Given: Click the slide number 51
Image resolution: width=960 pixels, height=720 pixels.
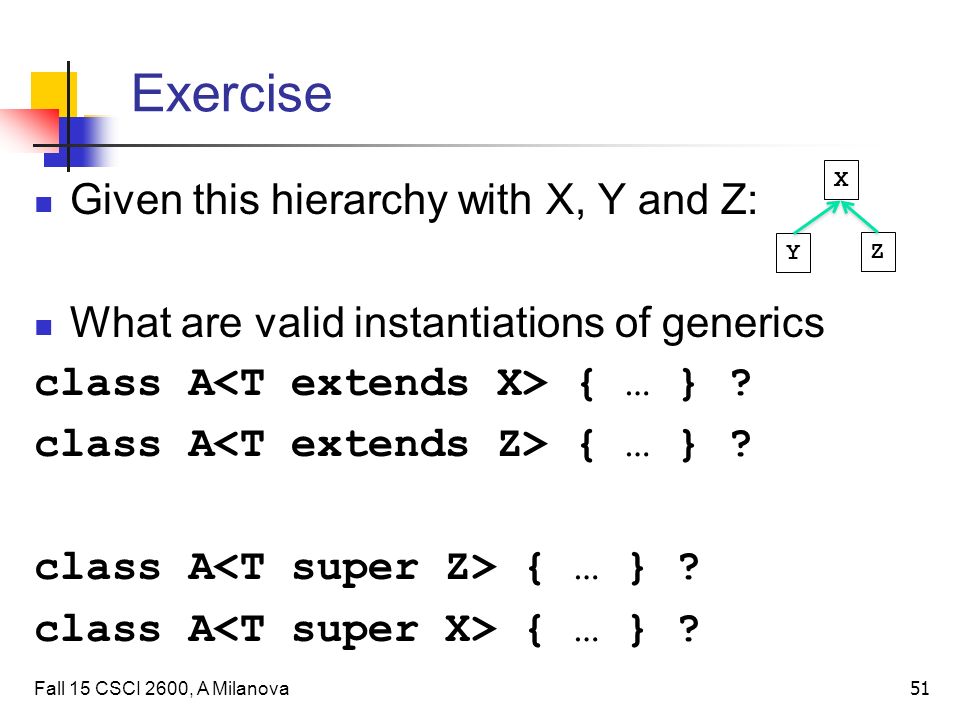Looking at the screenshot, I should pyautogui.click(x=920, y=689).
